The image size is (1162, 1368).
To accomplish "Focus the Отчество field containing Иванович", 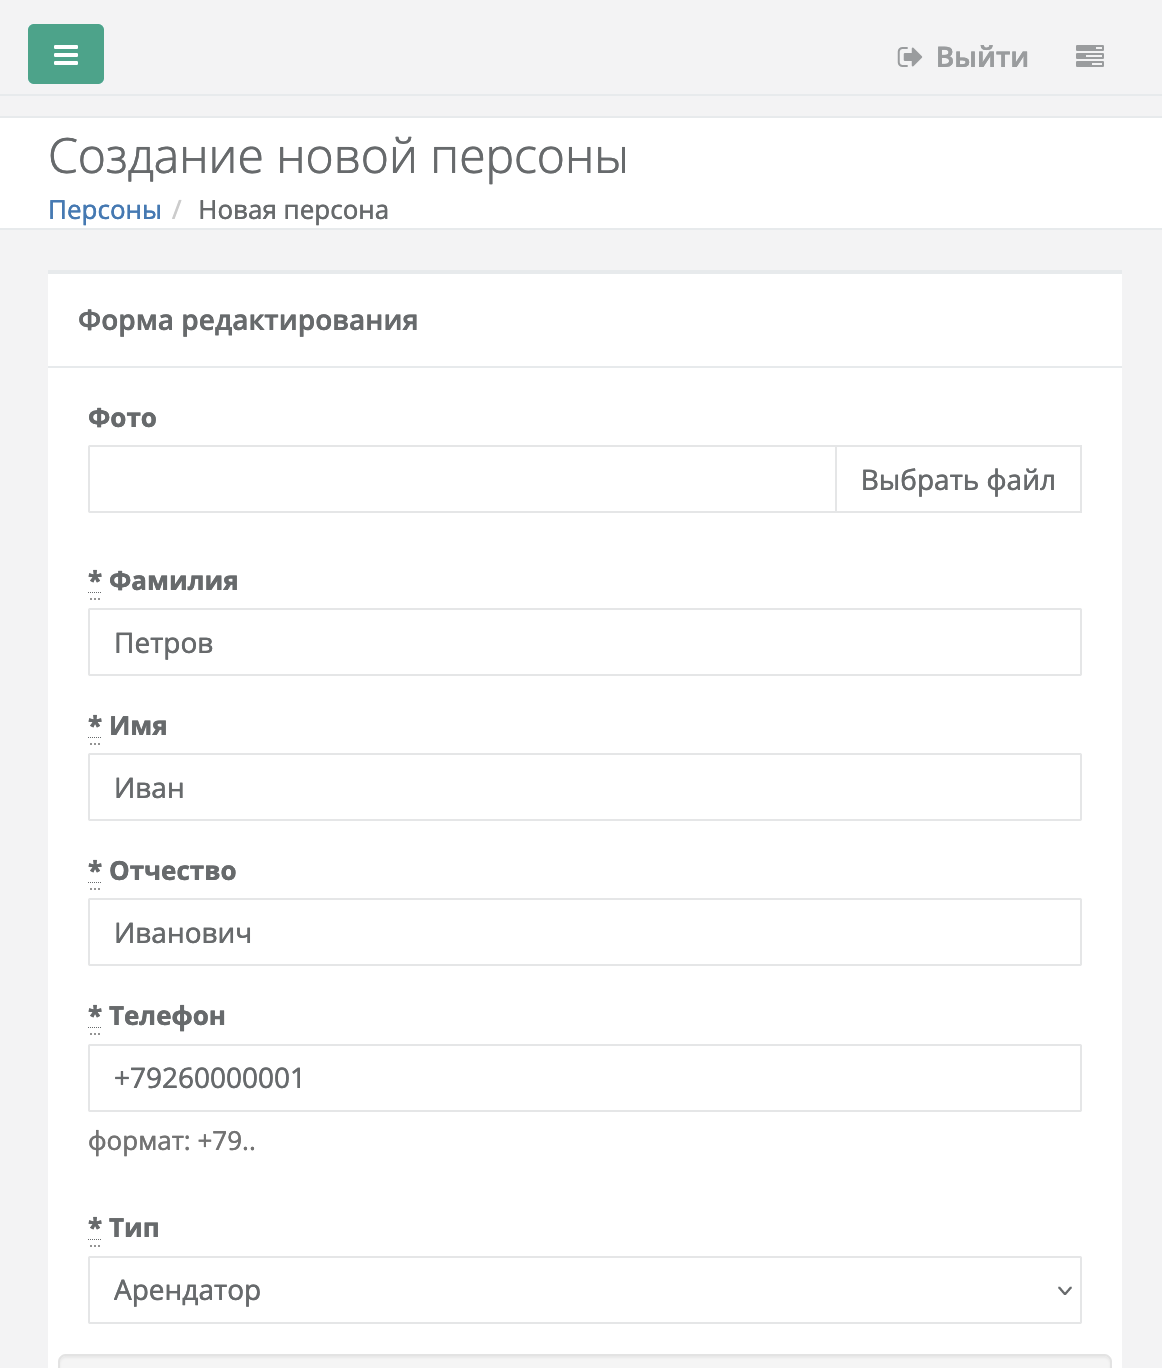I will [585, 932].
